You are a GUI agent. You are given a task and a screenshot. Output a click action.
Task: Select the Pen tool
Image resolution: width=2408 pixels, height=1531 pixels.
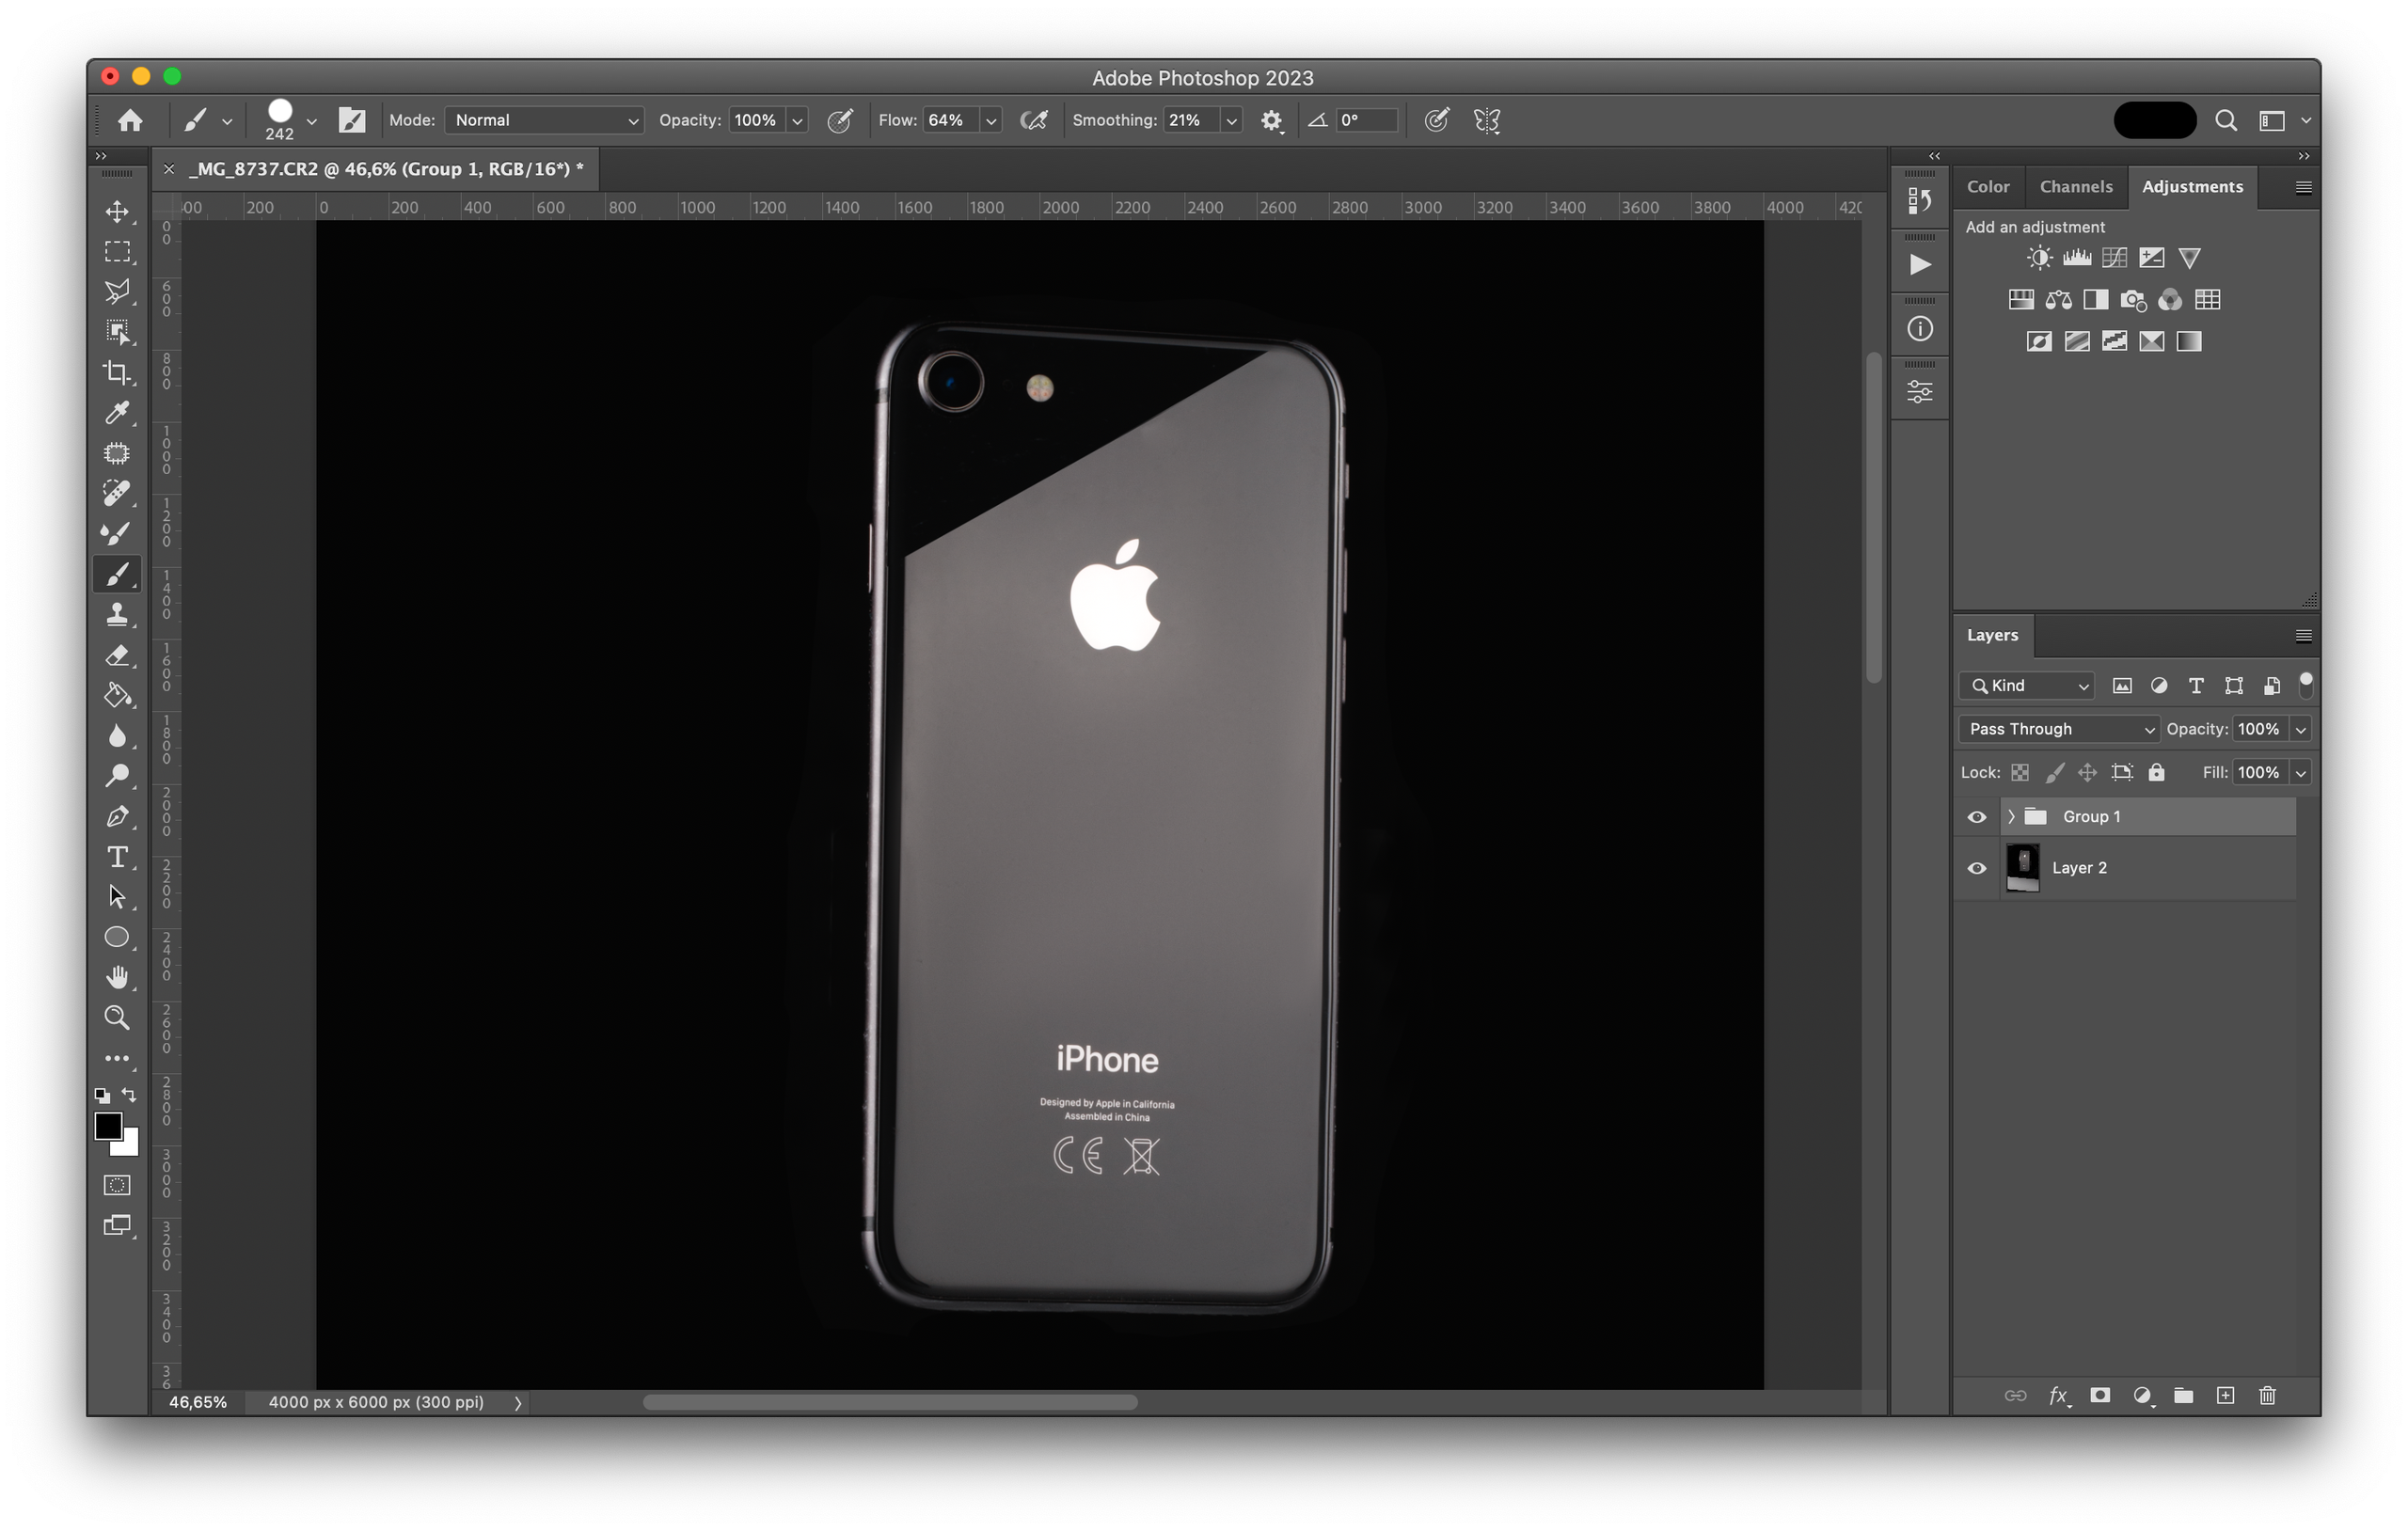pyautogui.click(x=117, y=816)
